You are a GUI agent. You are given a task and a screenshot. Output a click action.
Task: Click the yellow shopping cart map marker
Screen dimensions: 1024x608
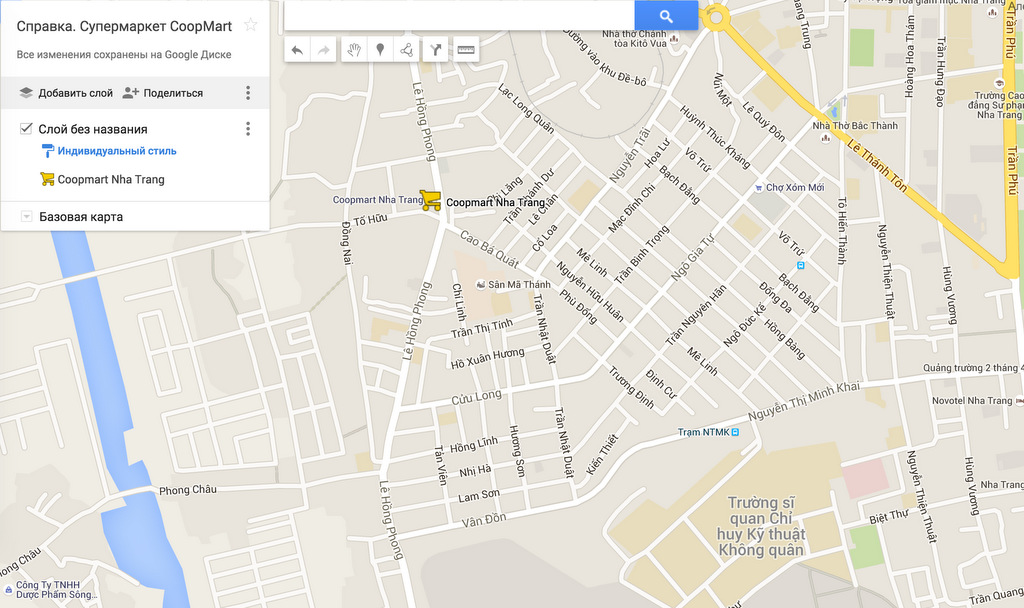click(430, 200)
